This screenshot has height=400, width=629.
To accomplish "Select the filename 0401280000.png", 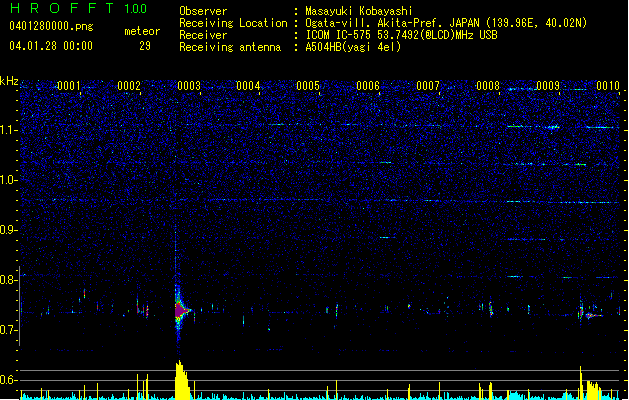I will click(51, 26).
